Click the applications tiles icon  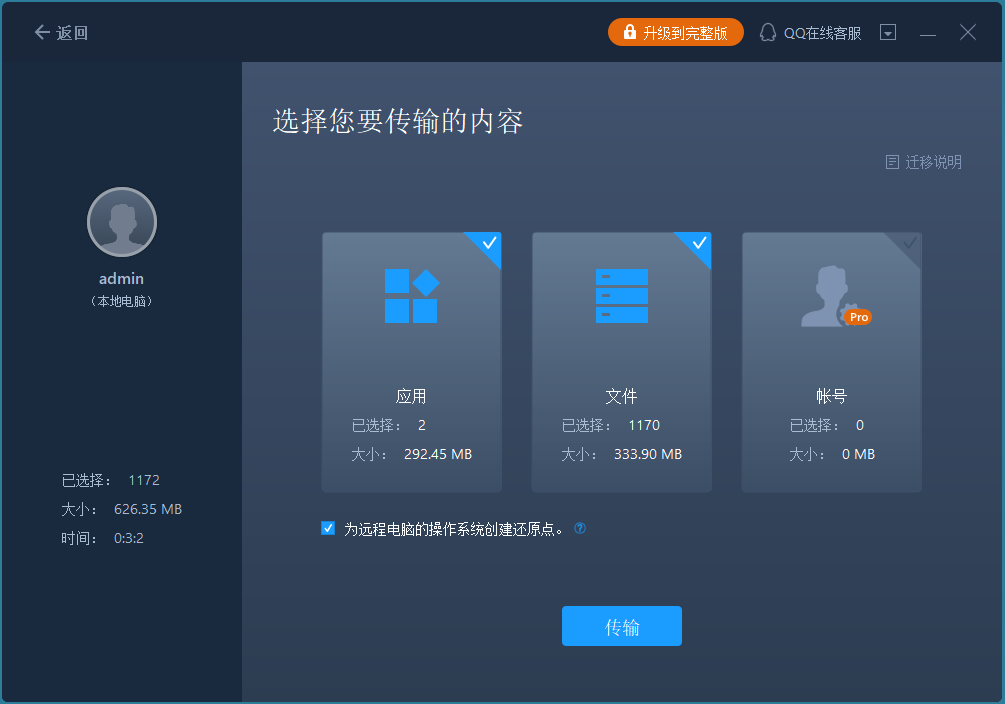tap(411, 296)
